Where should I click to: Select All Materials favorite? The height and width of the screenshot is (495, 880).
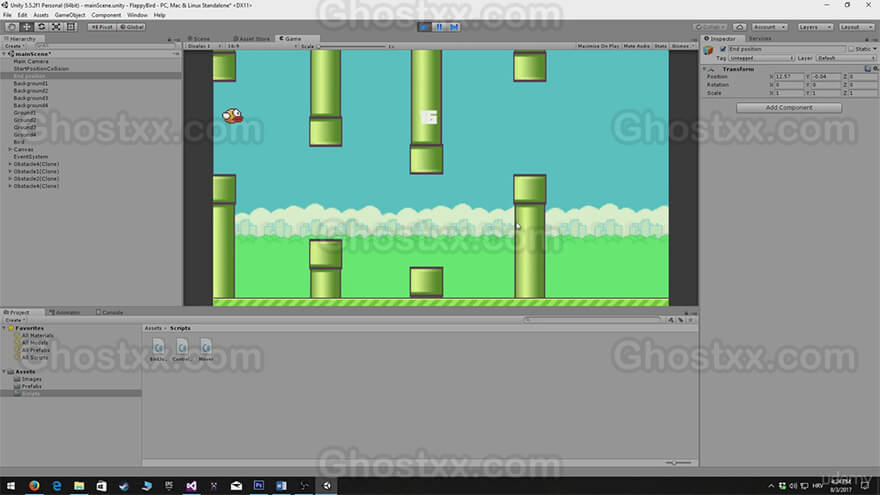(x=37, y=336)
